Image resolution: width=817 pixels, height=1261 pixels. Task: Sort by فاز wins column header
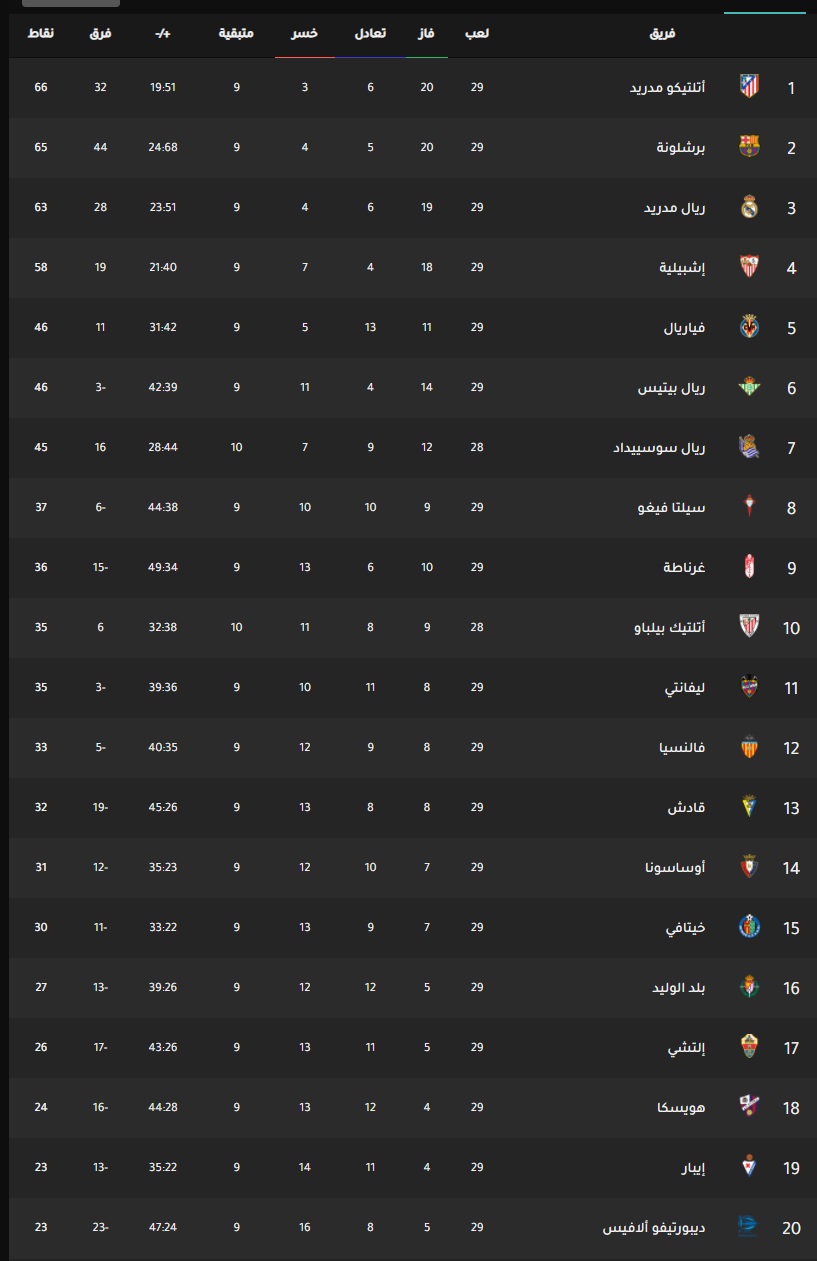[x=427, y=34]
